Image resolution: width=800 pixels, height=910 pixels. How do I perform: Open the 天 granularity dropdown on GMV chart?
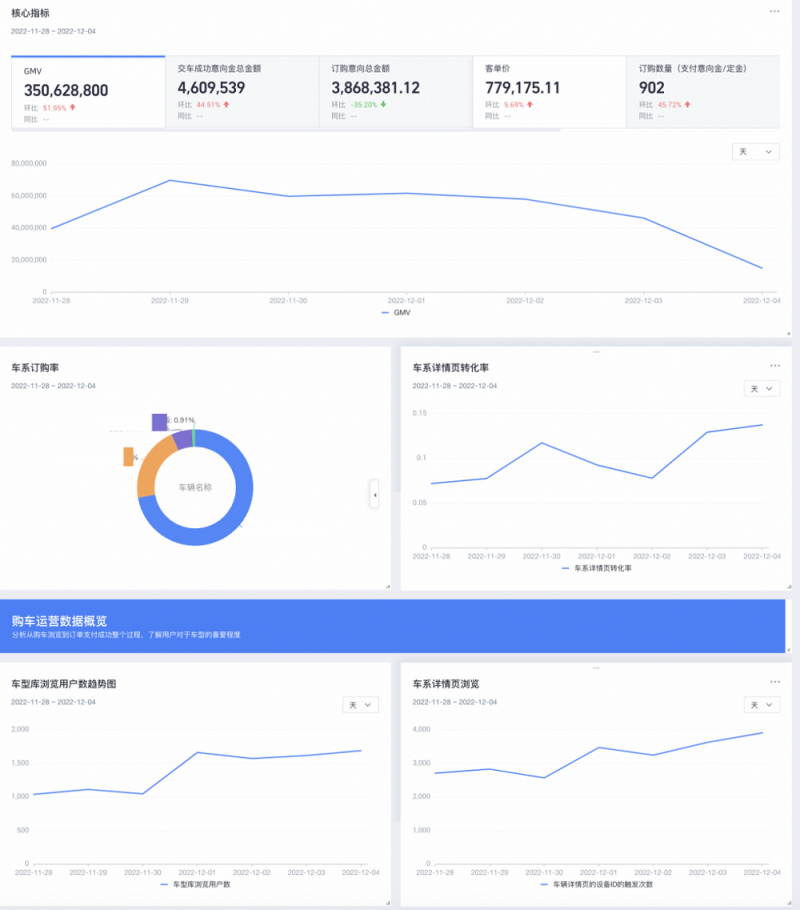(755, 151)
